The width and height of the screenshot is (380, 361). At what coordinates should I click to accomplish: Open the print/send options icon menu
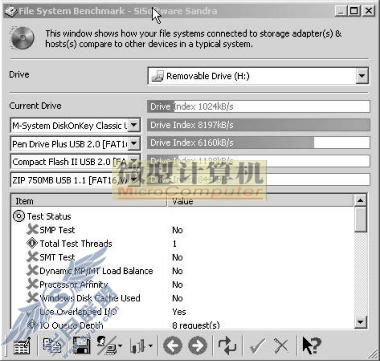tap(109, 346)
